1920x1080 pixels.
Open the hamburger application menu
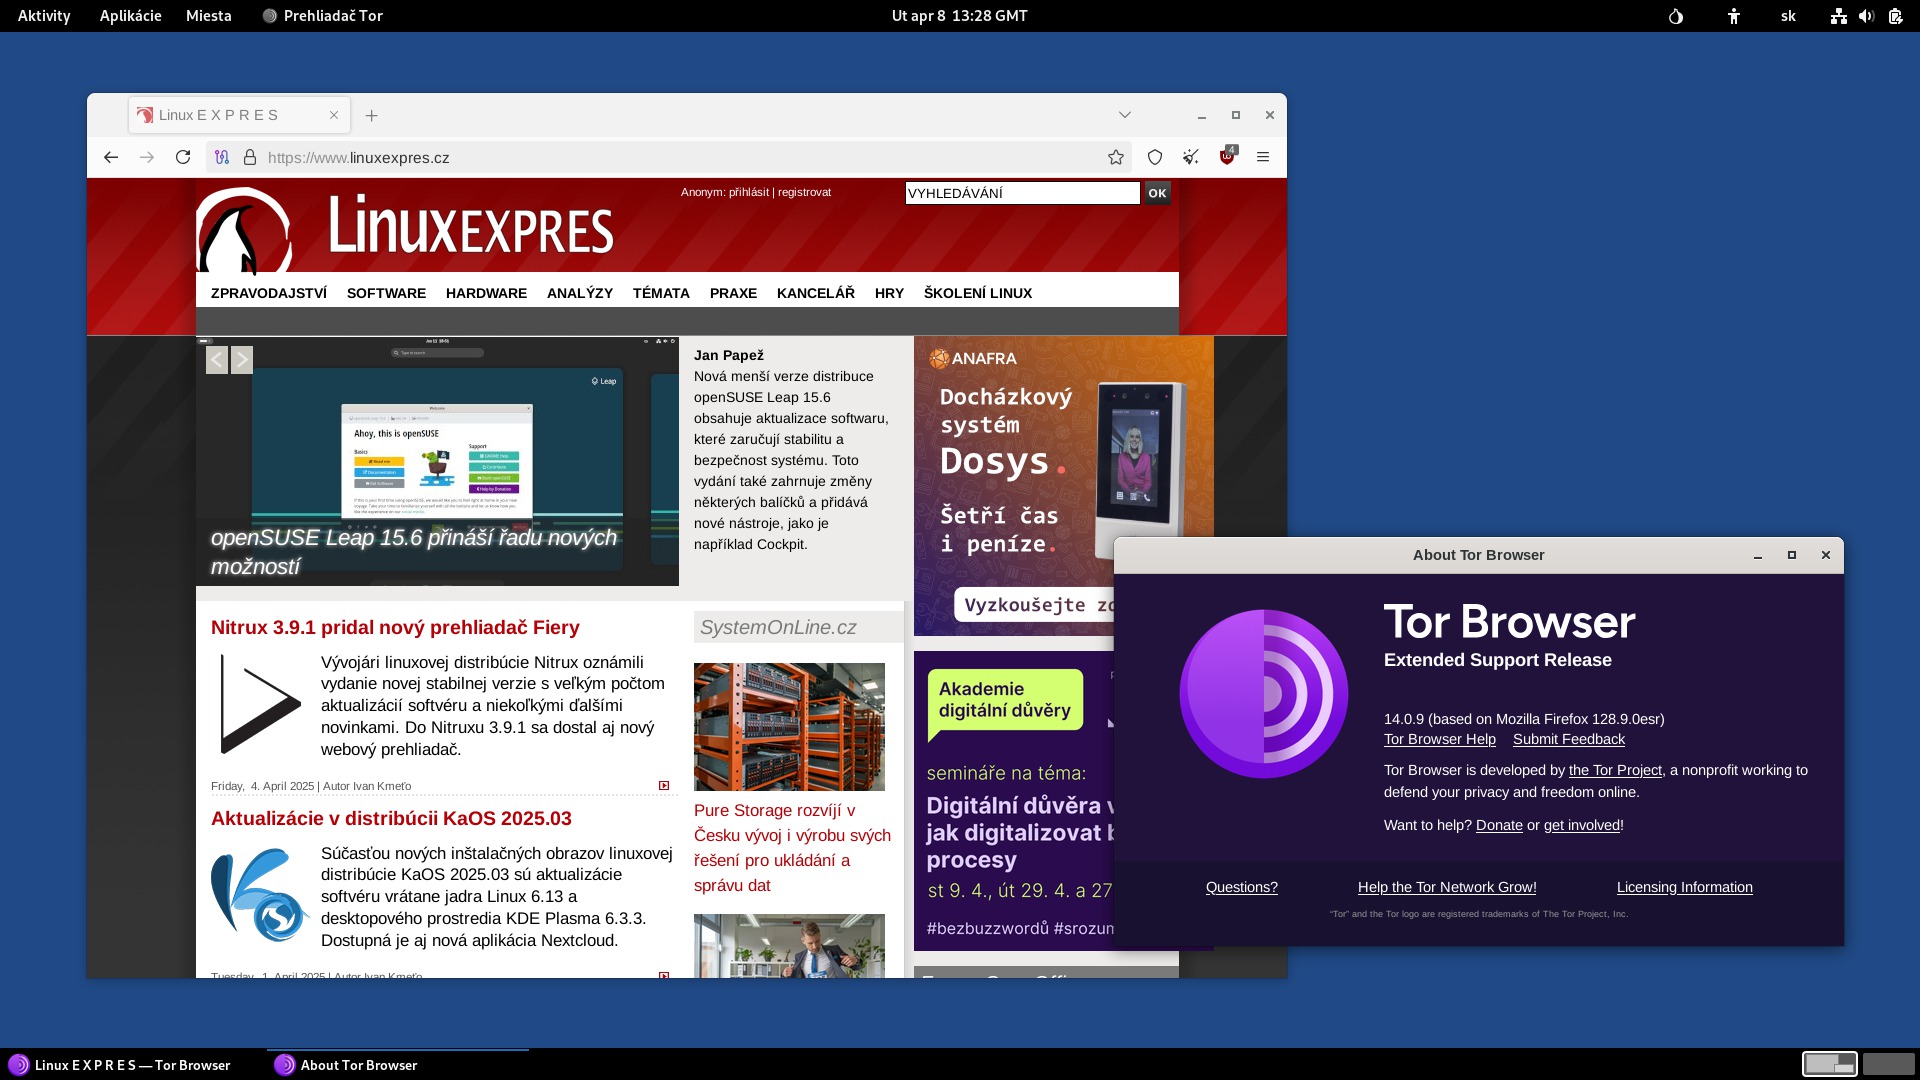point(1263,157)
